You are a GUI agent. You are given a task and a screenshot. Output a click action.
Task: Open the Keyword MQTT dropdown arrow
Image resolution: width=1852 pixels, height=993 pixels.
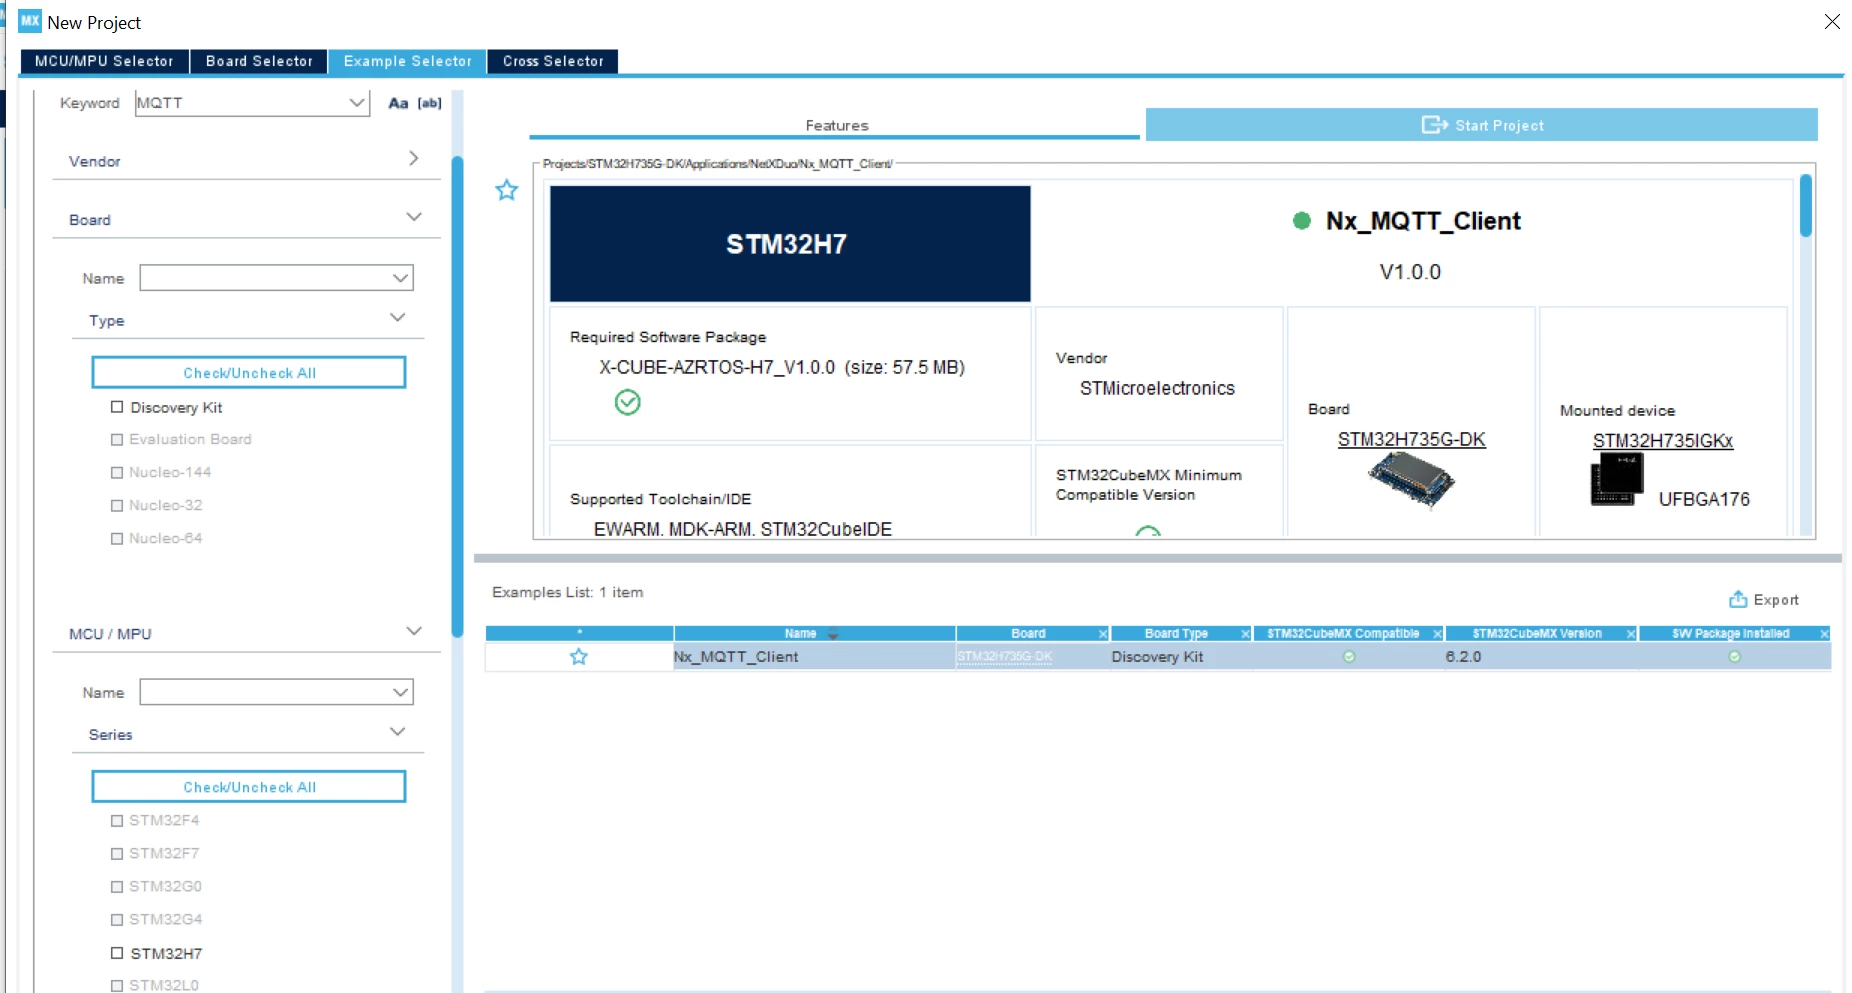coord(357,102)
